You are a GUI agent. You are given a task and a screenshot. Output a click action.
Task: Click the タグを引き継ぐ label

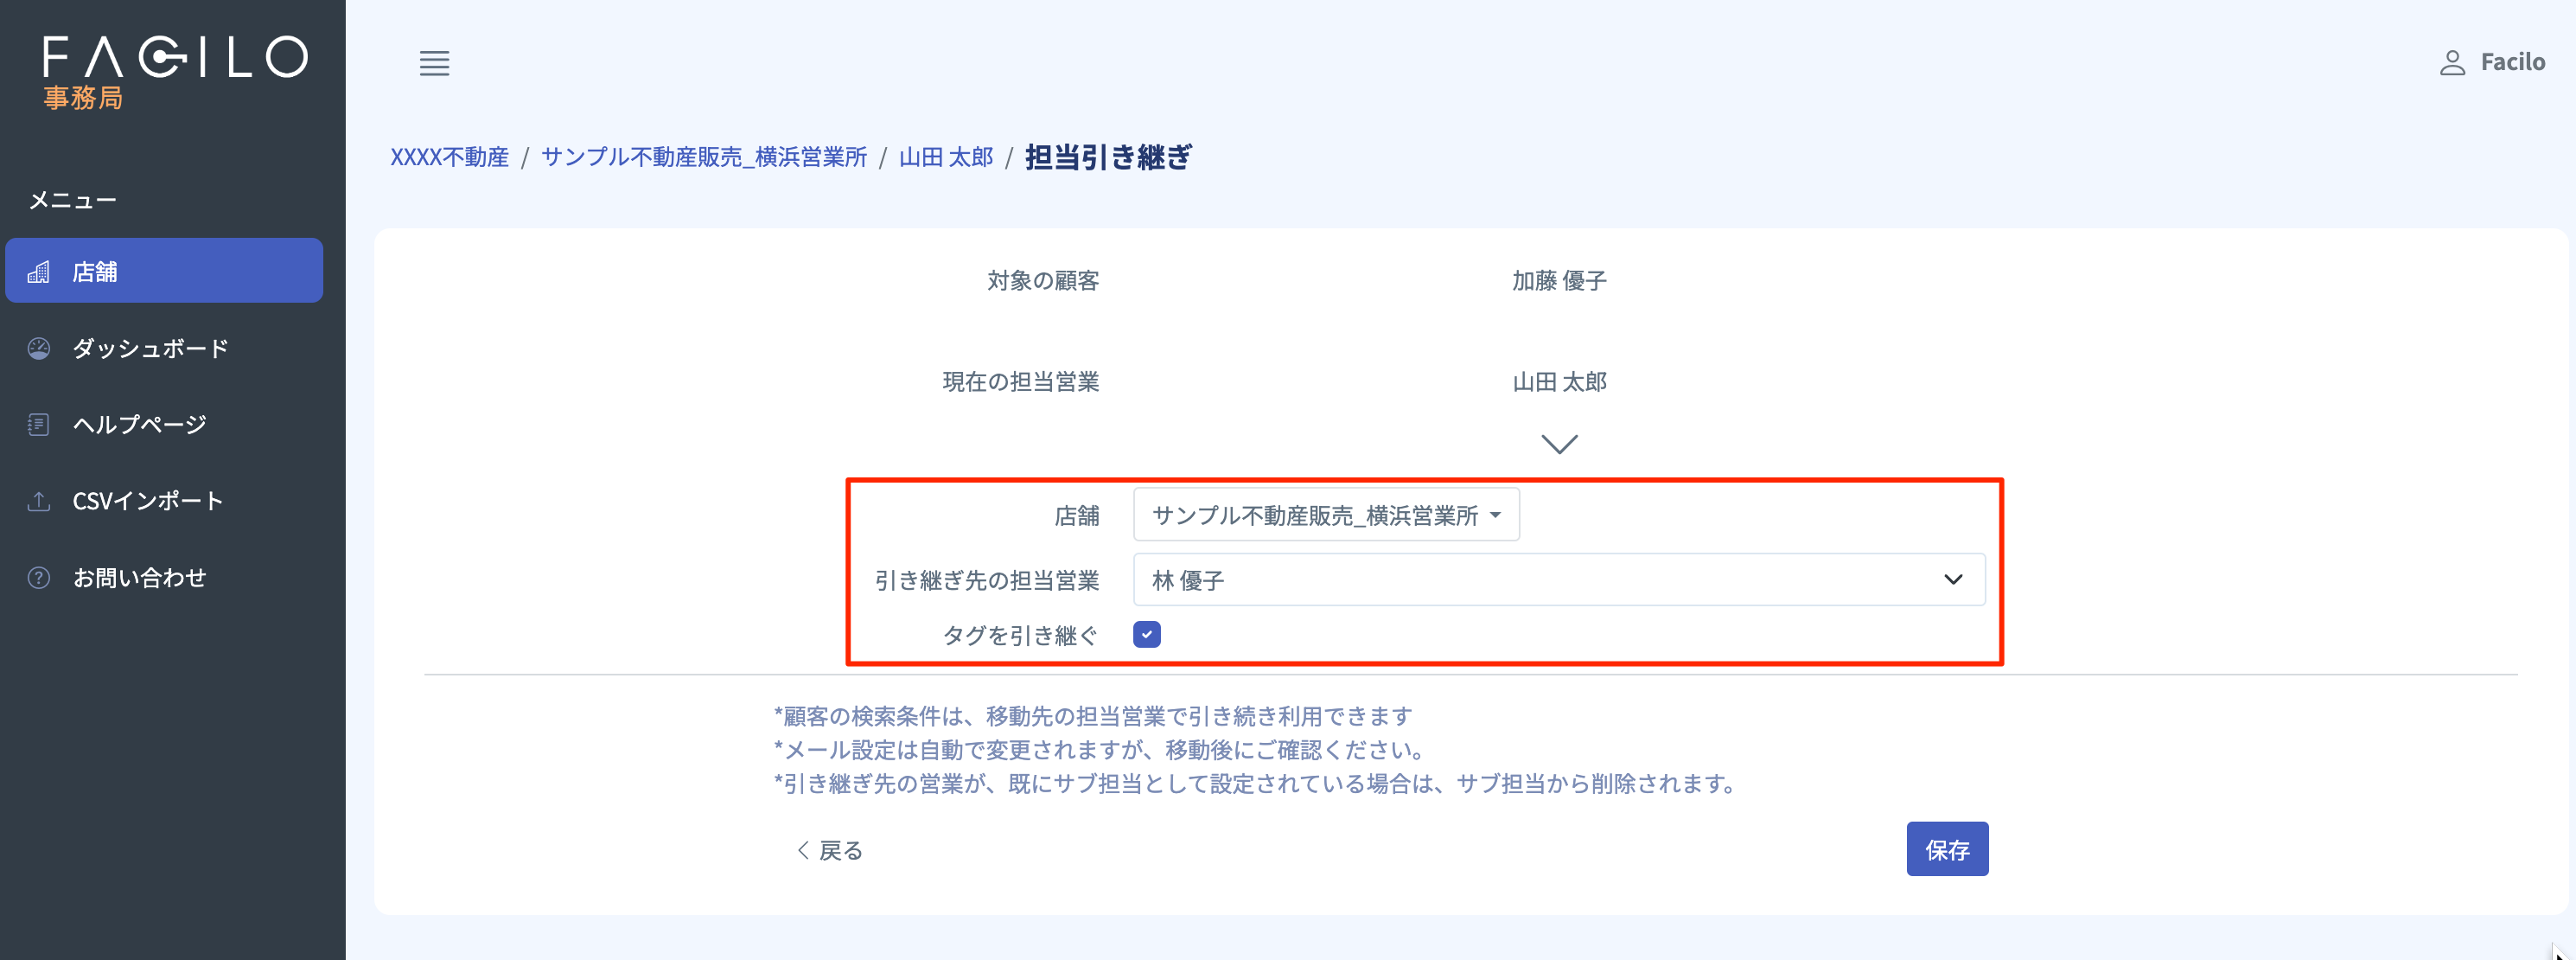[1020, 635]
